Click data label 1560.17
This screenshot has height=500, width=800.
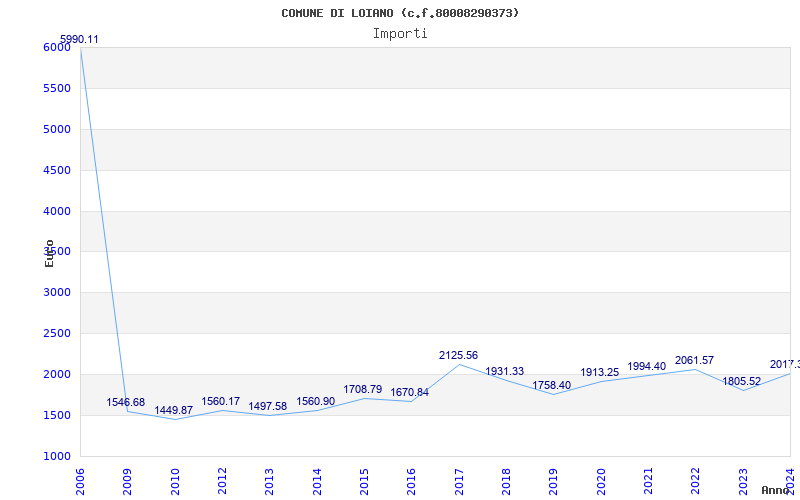pos(220,402)
